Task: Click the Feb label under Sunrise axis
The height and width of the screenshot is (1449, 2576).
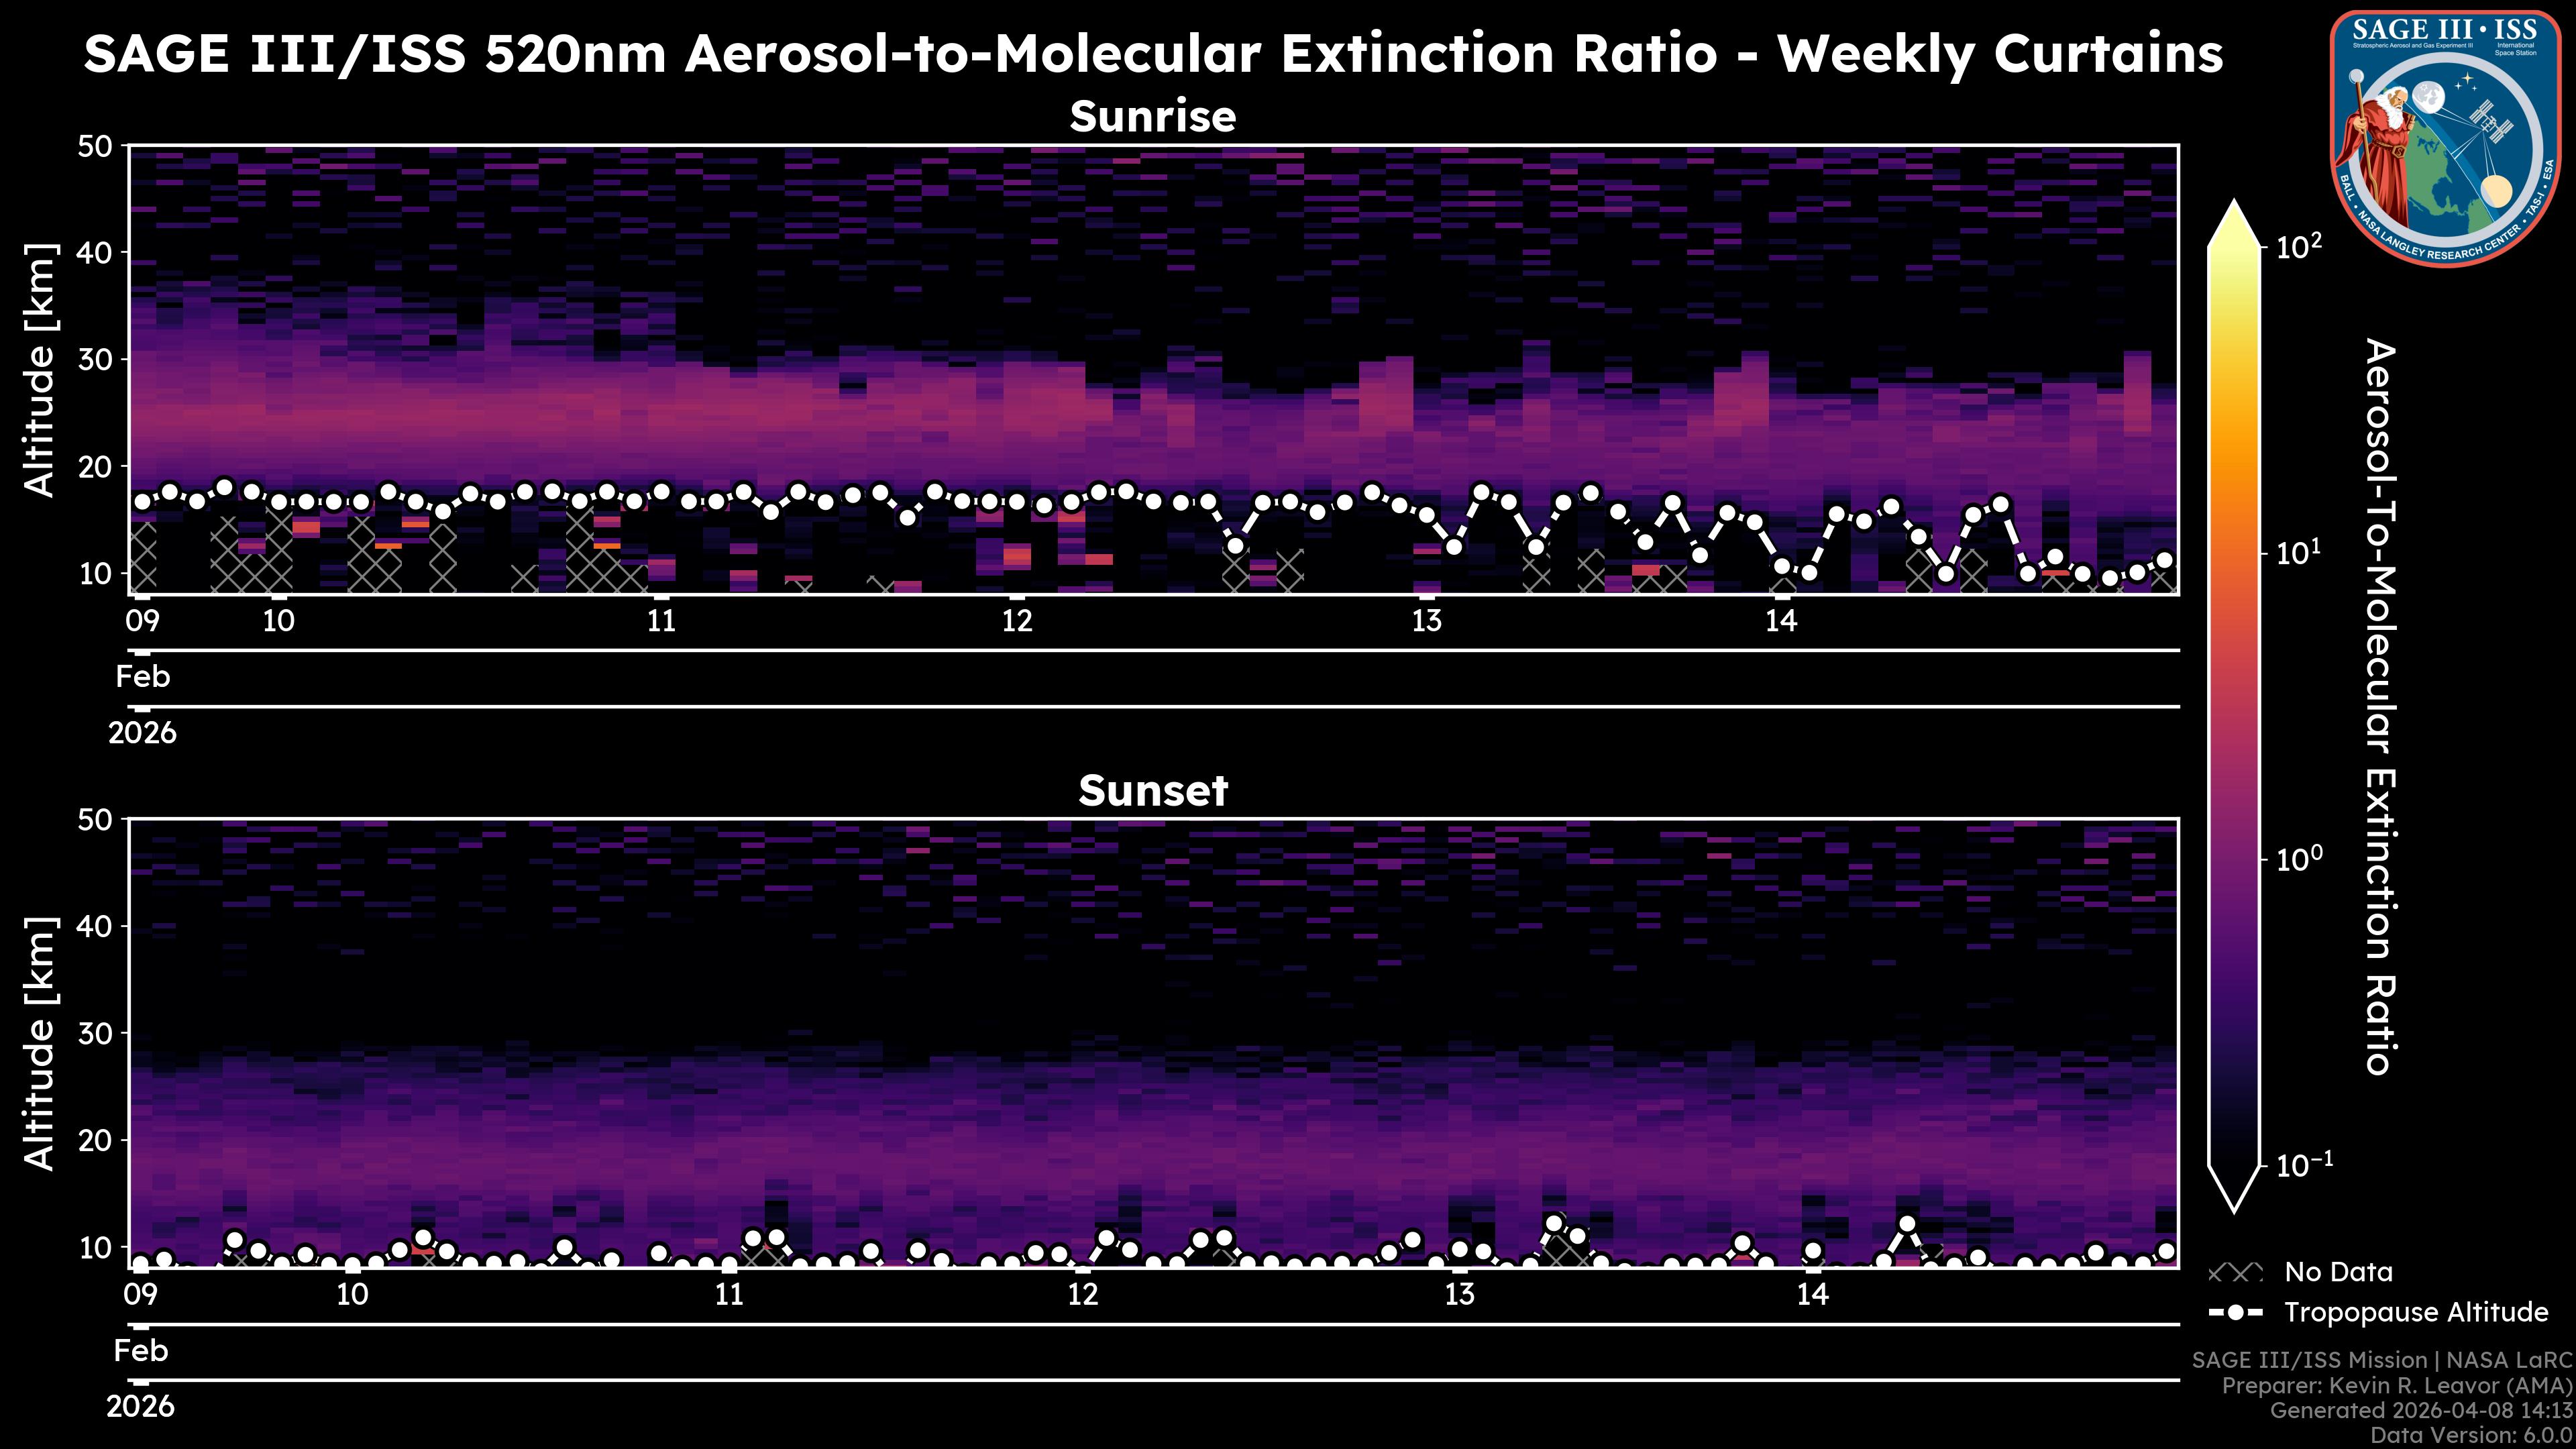Action: 143,677
